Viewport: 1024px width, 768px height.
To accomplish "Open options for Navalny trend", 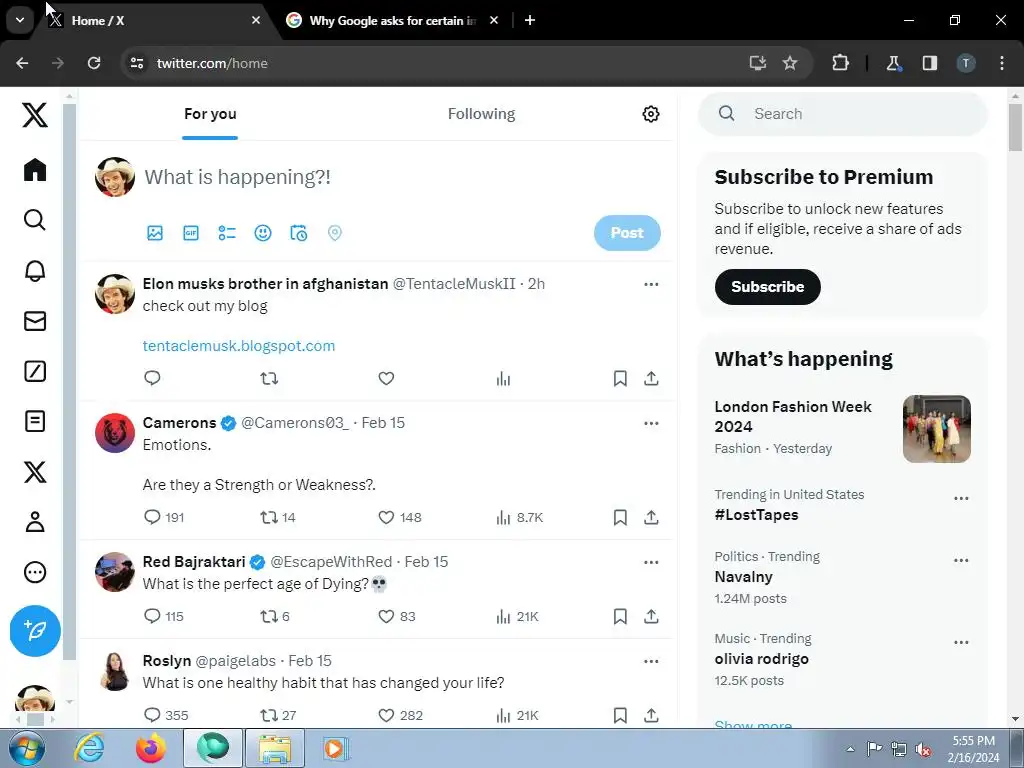I will (961, 560).
